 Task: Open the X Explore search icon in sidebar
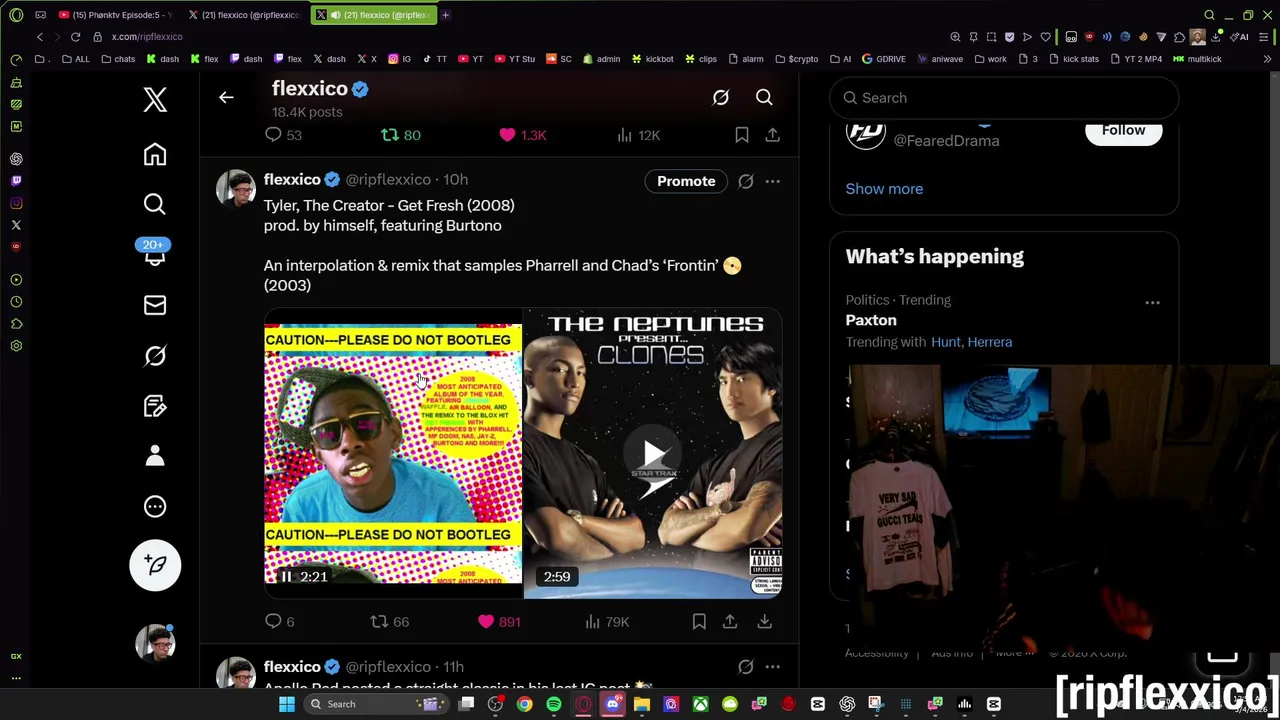point(155,205)
